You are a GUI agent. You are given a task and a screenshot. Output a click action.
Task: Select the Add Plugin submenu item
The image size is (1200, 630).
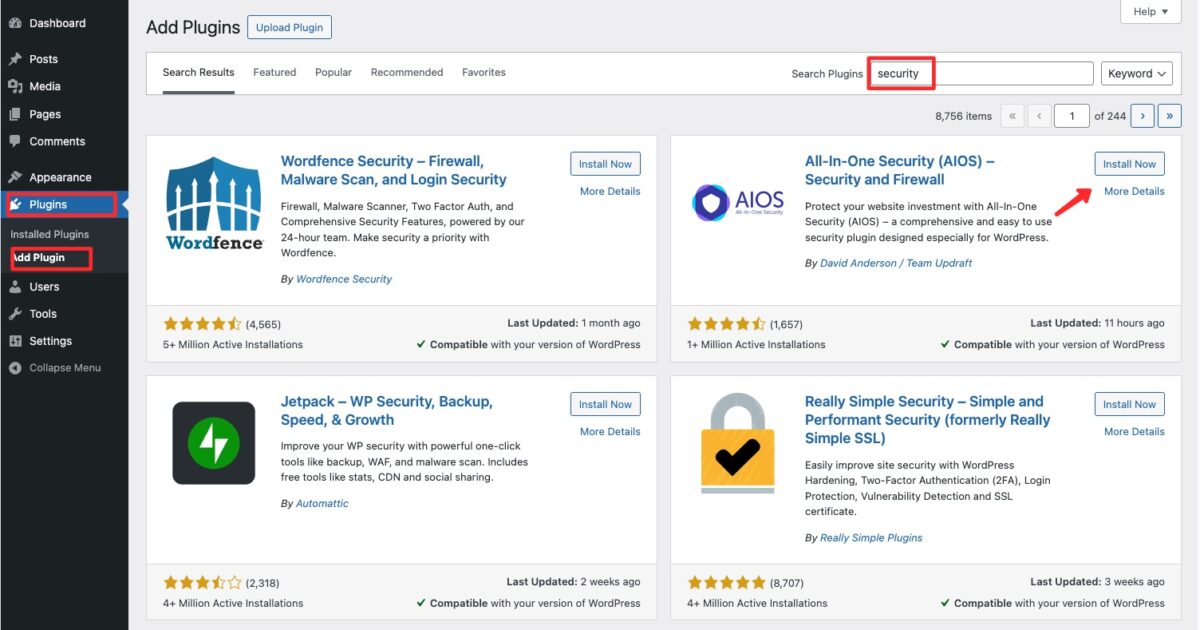coord(40,257)
